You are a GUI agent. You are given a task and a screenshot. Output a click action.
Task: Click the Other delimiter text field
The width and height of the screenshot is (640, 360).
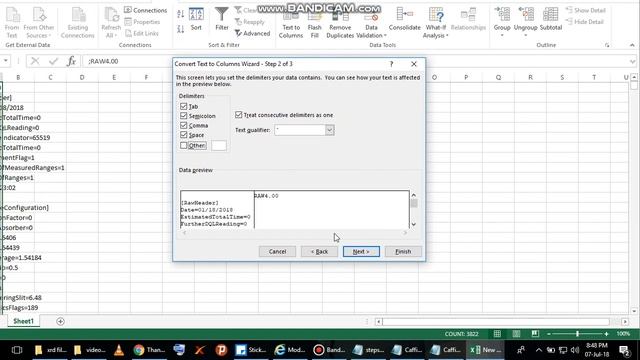tap(219, 146)
